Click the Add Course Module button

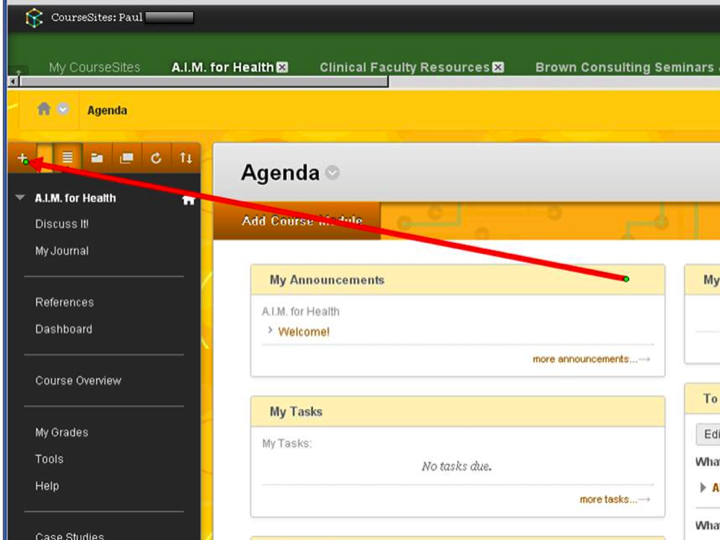coord(297,221)
